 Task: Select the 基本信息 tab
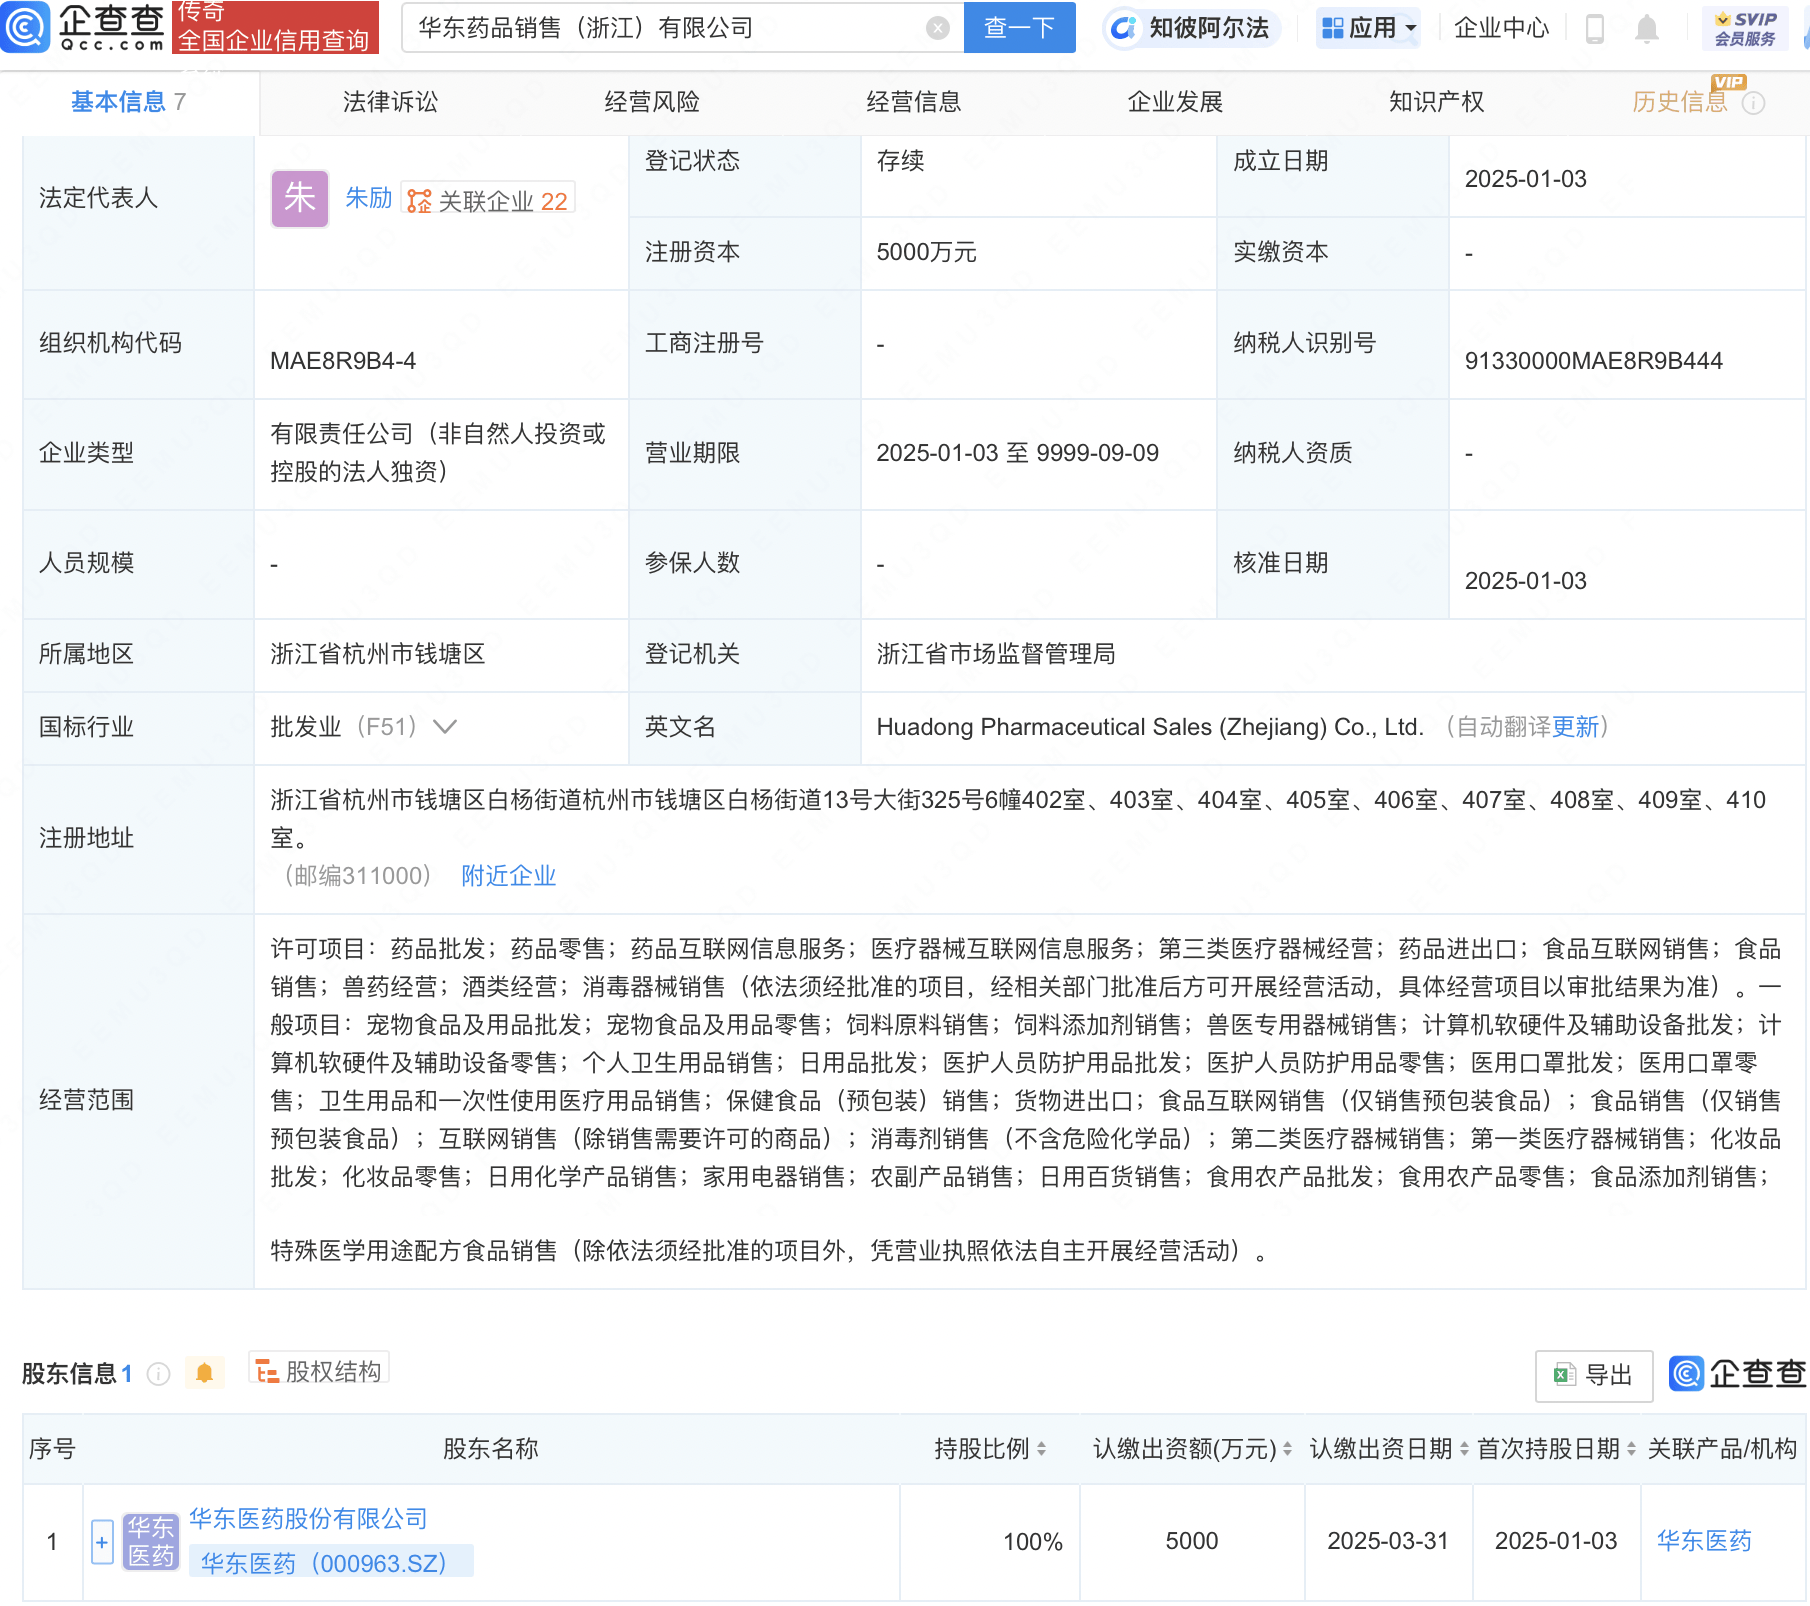coord(129,102)
